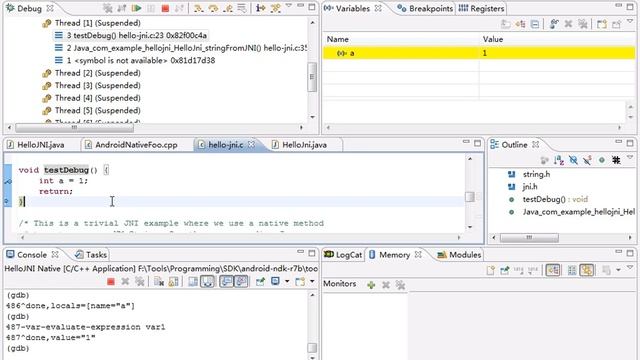Toggle Hide Non-Public Members green dot in Outline
This screenshot has width=640, height=360.
602,160
